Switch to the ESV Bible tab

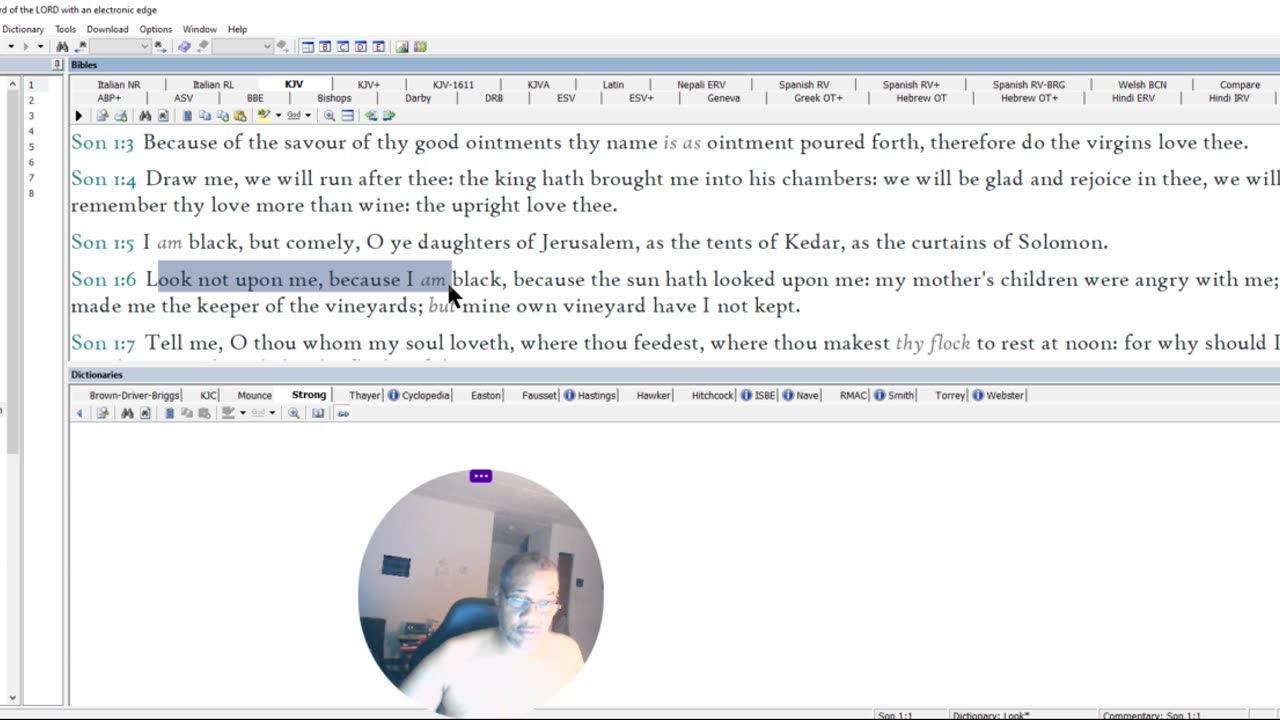566,98
